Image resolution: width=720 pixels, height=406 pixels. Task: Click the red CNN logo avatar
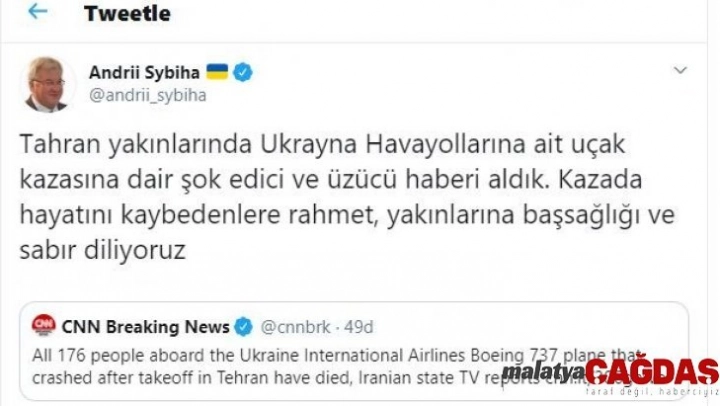(44, 326)
